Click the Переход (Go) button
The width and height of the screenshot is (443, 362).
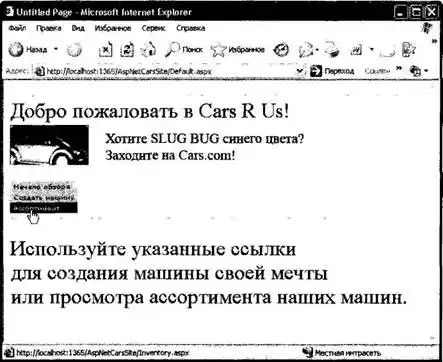coord(332,71)
